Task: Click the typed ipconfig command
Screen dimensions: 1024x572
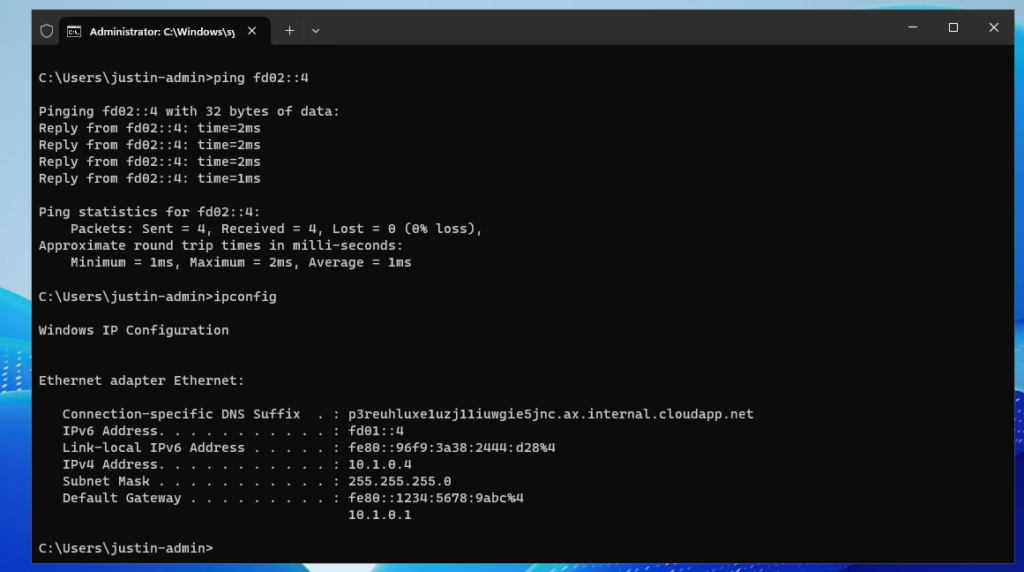Action: (x=245, y=297)
